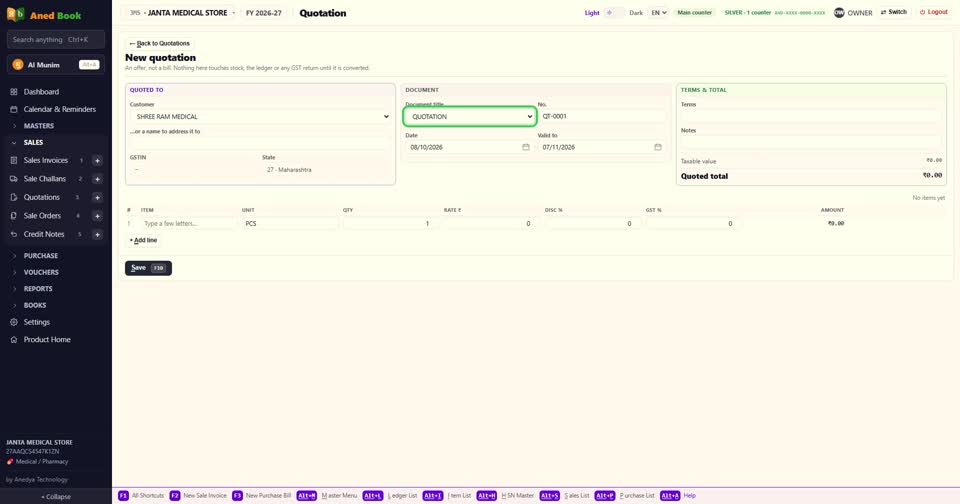Click the Switch user button
The width and height of the screenshot is (960, 504).
(x=894, y=12)
